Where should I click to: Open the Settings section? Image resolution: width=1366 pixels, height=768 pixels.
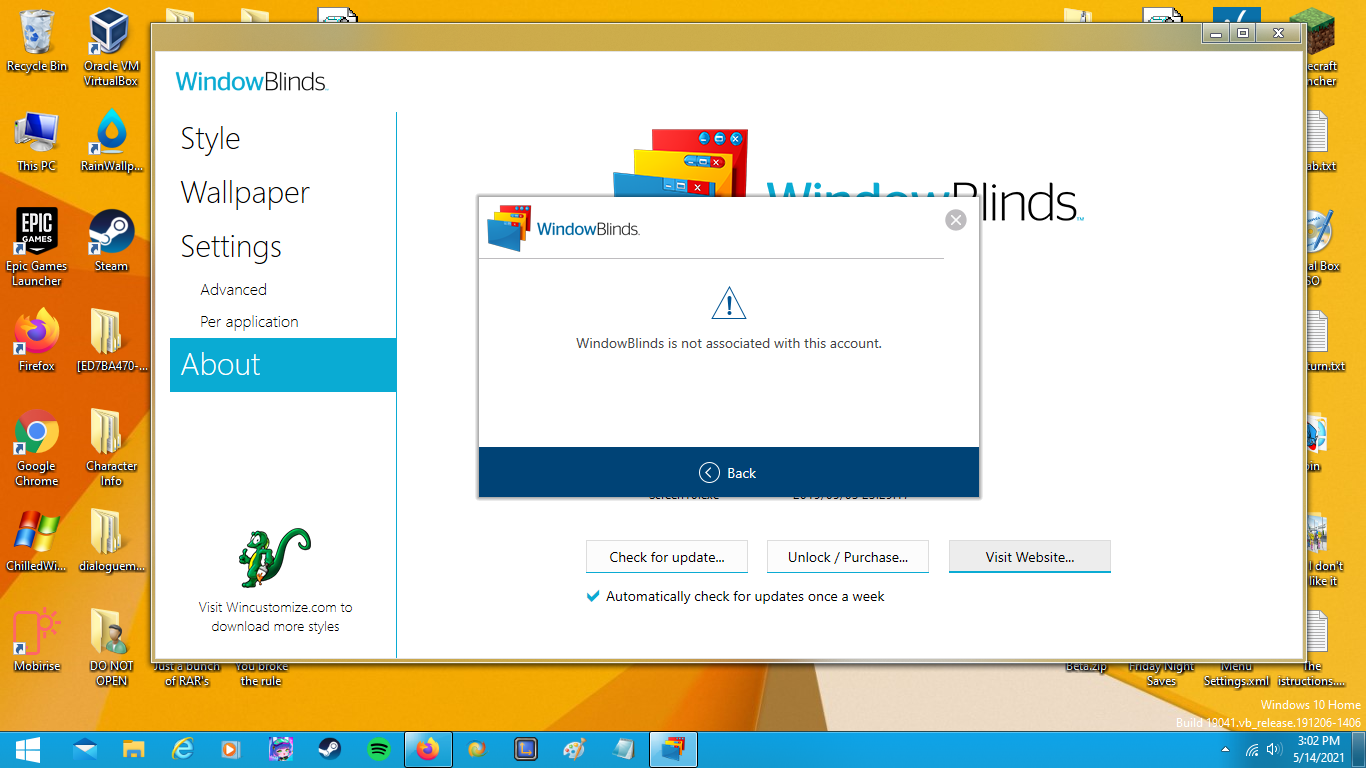click(231, 247)
